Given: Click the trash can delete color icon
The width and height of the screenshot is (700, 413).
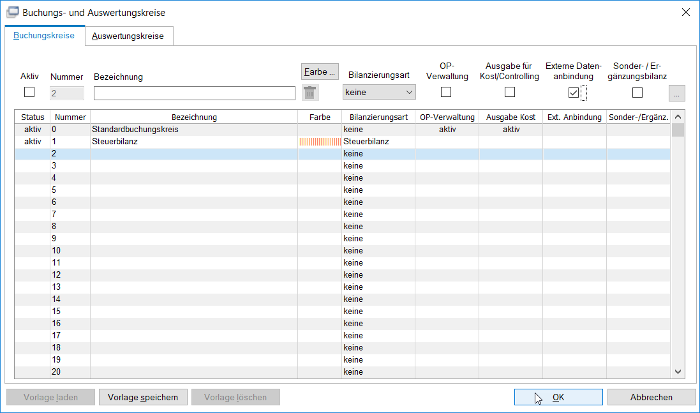Looking at the screenshot, I should click(310, 92).
